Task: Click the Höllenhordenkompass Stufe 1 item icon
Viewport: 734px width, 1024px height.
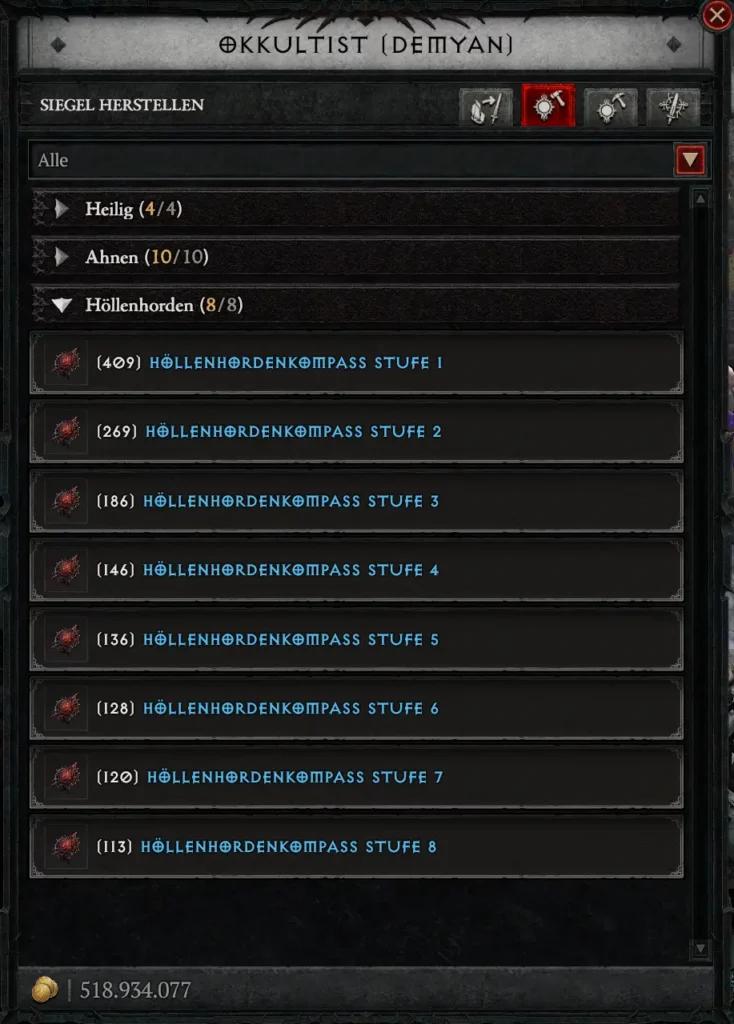Action: coord(66,362)
